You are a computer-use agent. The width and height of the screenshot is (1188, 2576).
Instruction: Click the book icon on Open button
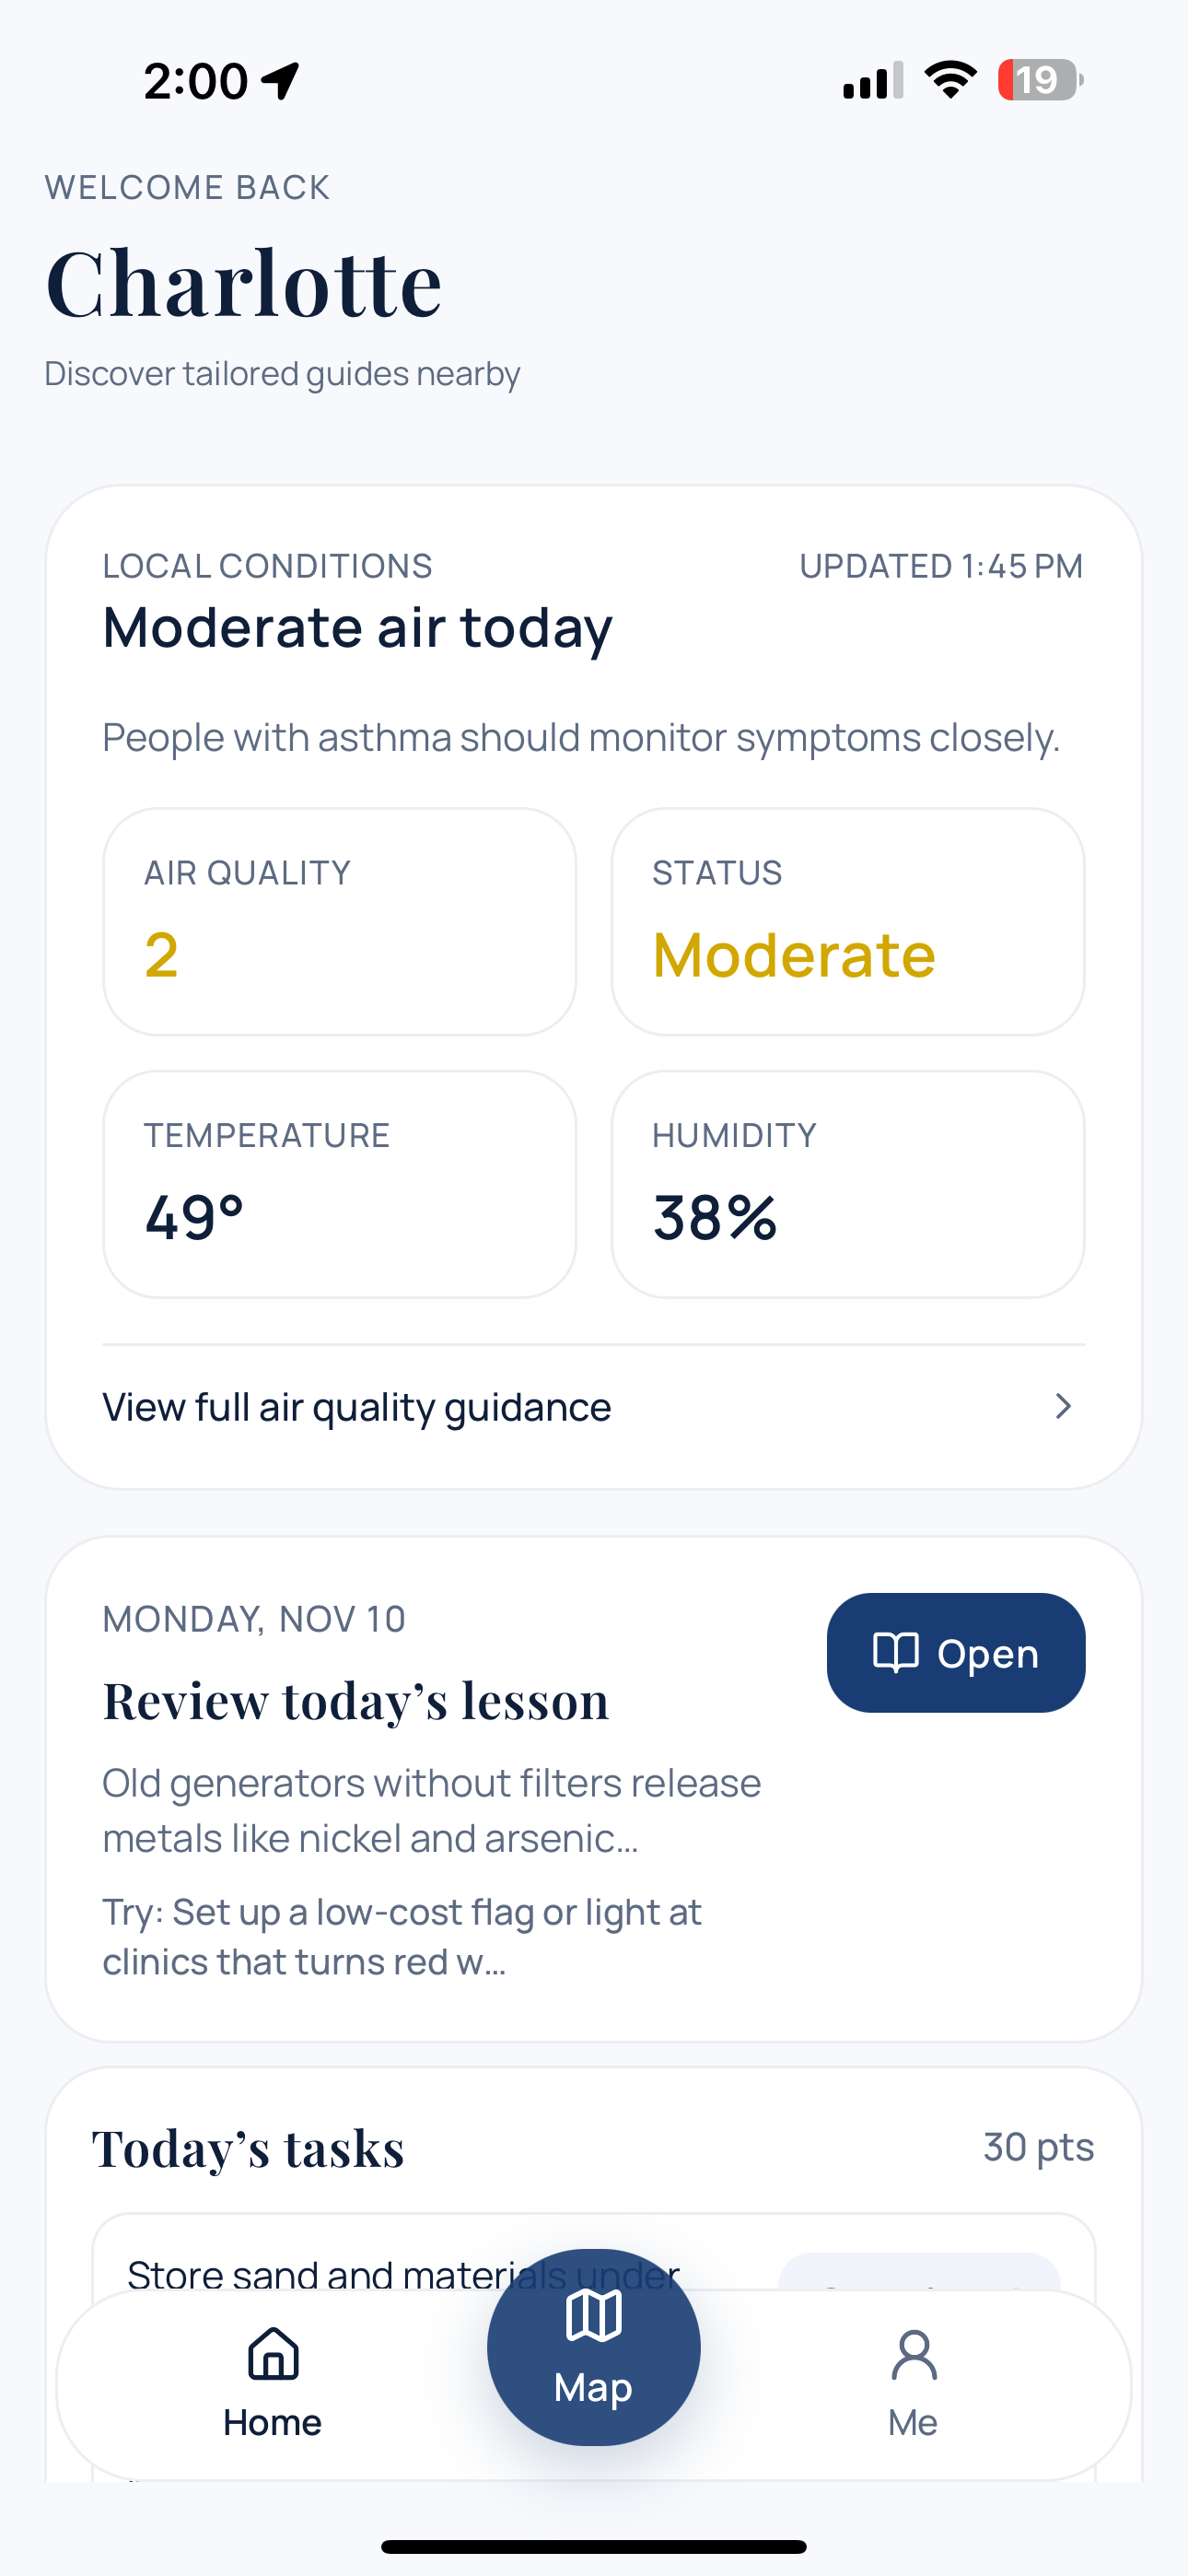[x=895, y=1653]
